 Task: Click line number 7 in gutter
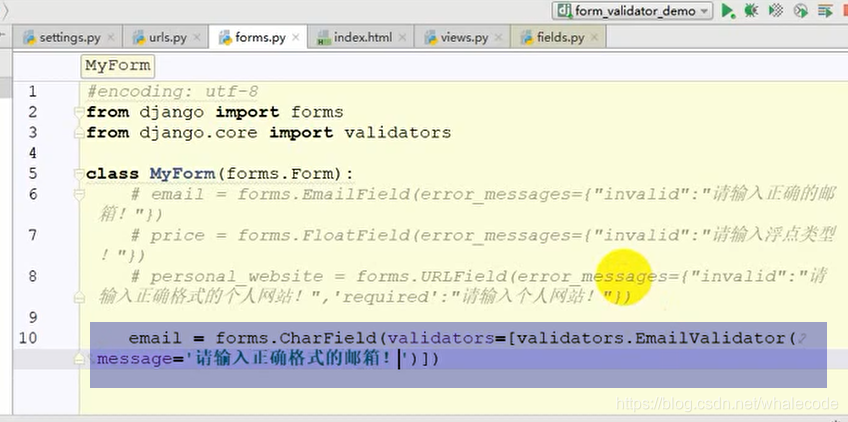32,235
